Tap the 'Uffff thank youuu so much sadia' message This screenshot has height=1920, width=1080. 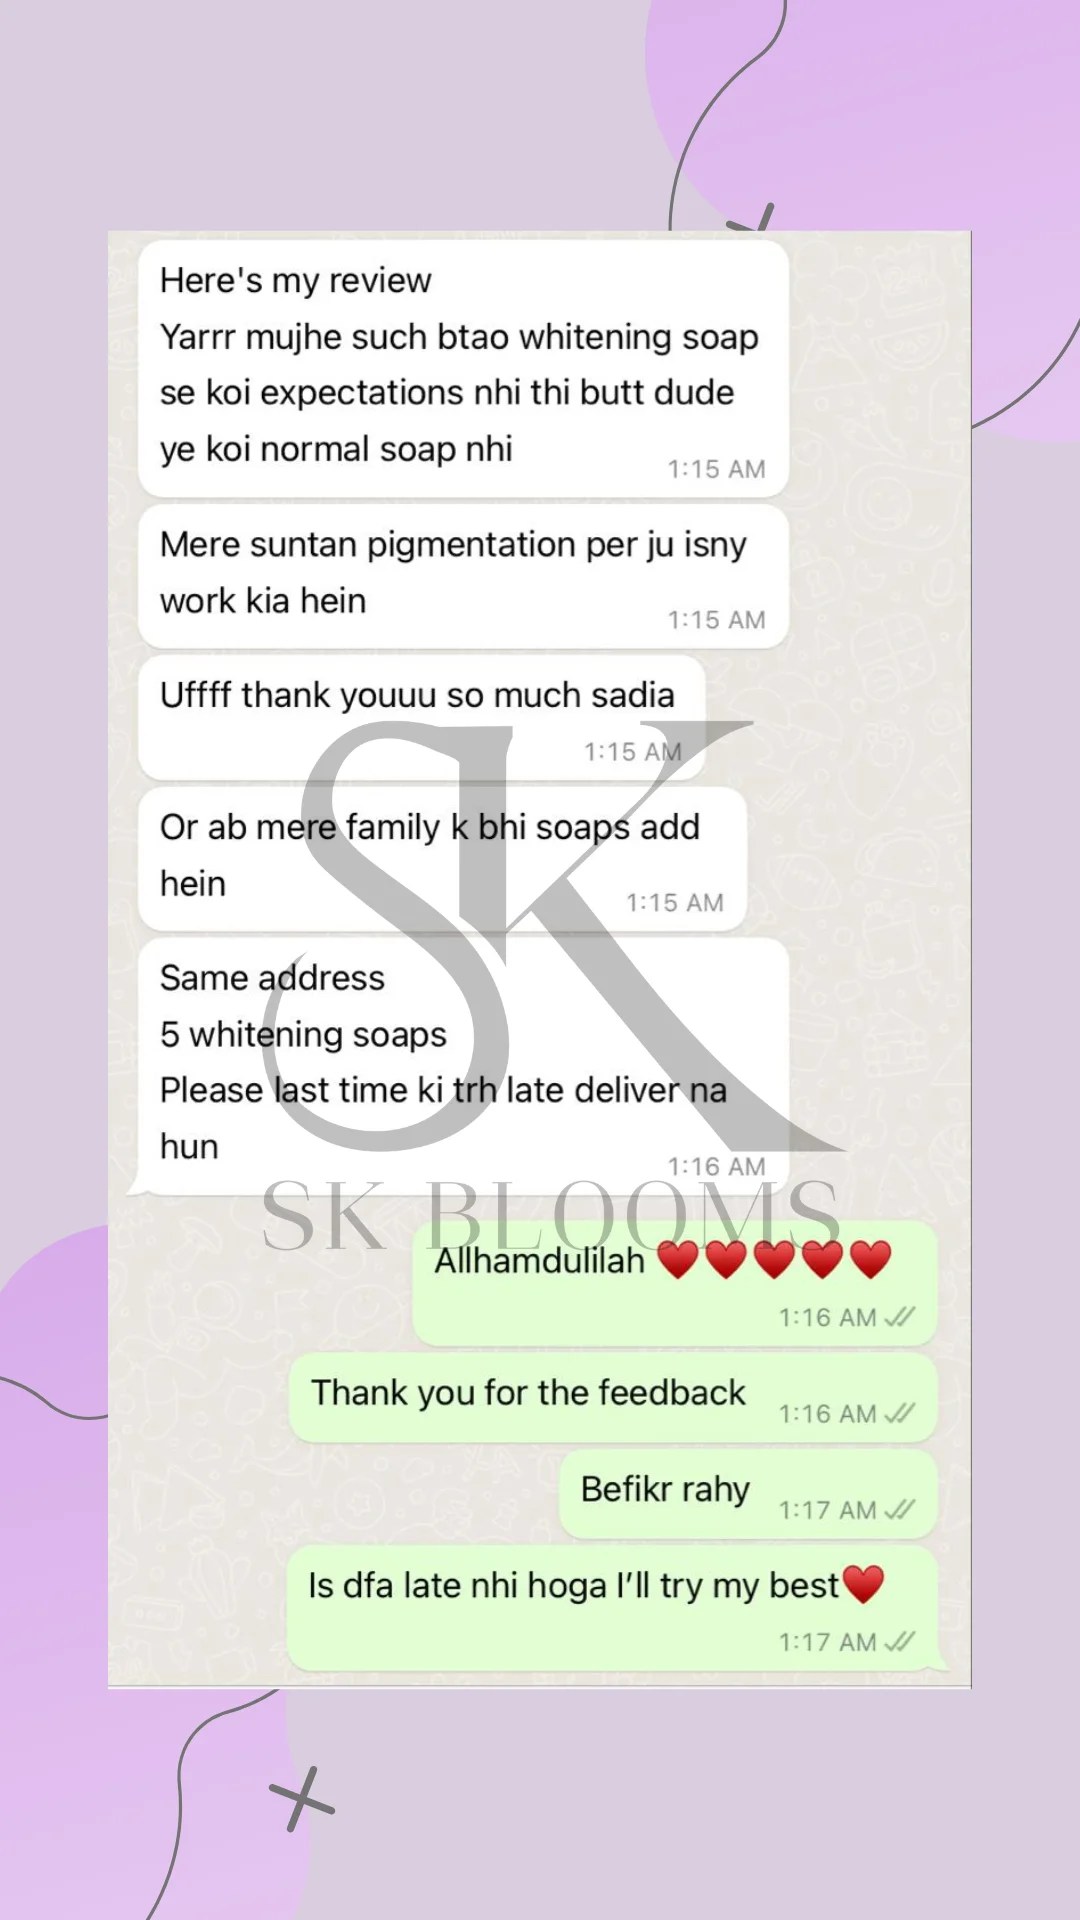coord(421,718)
